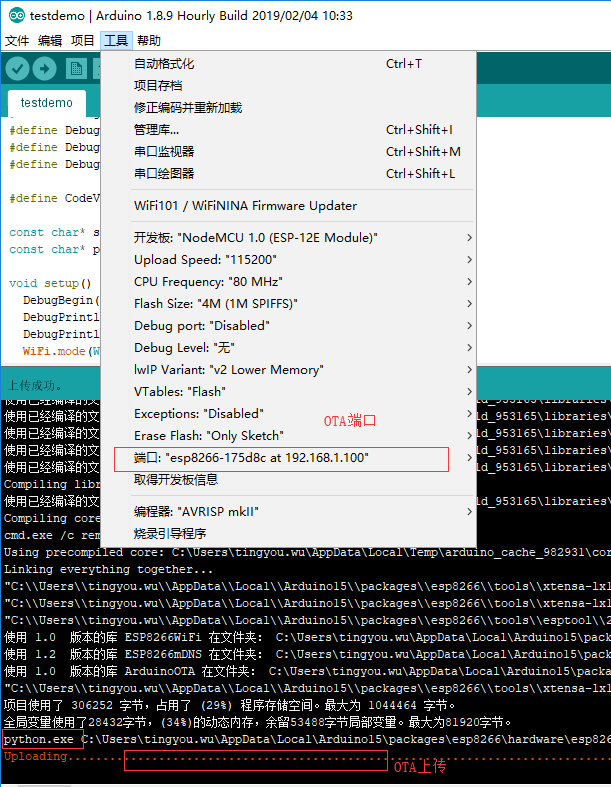Screen dimensions: 611x787
Task: Close the 工具 menu in menu bar
Action: (x=116, y=41)
